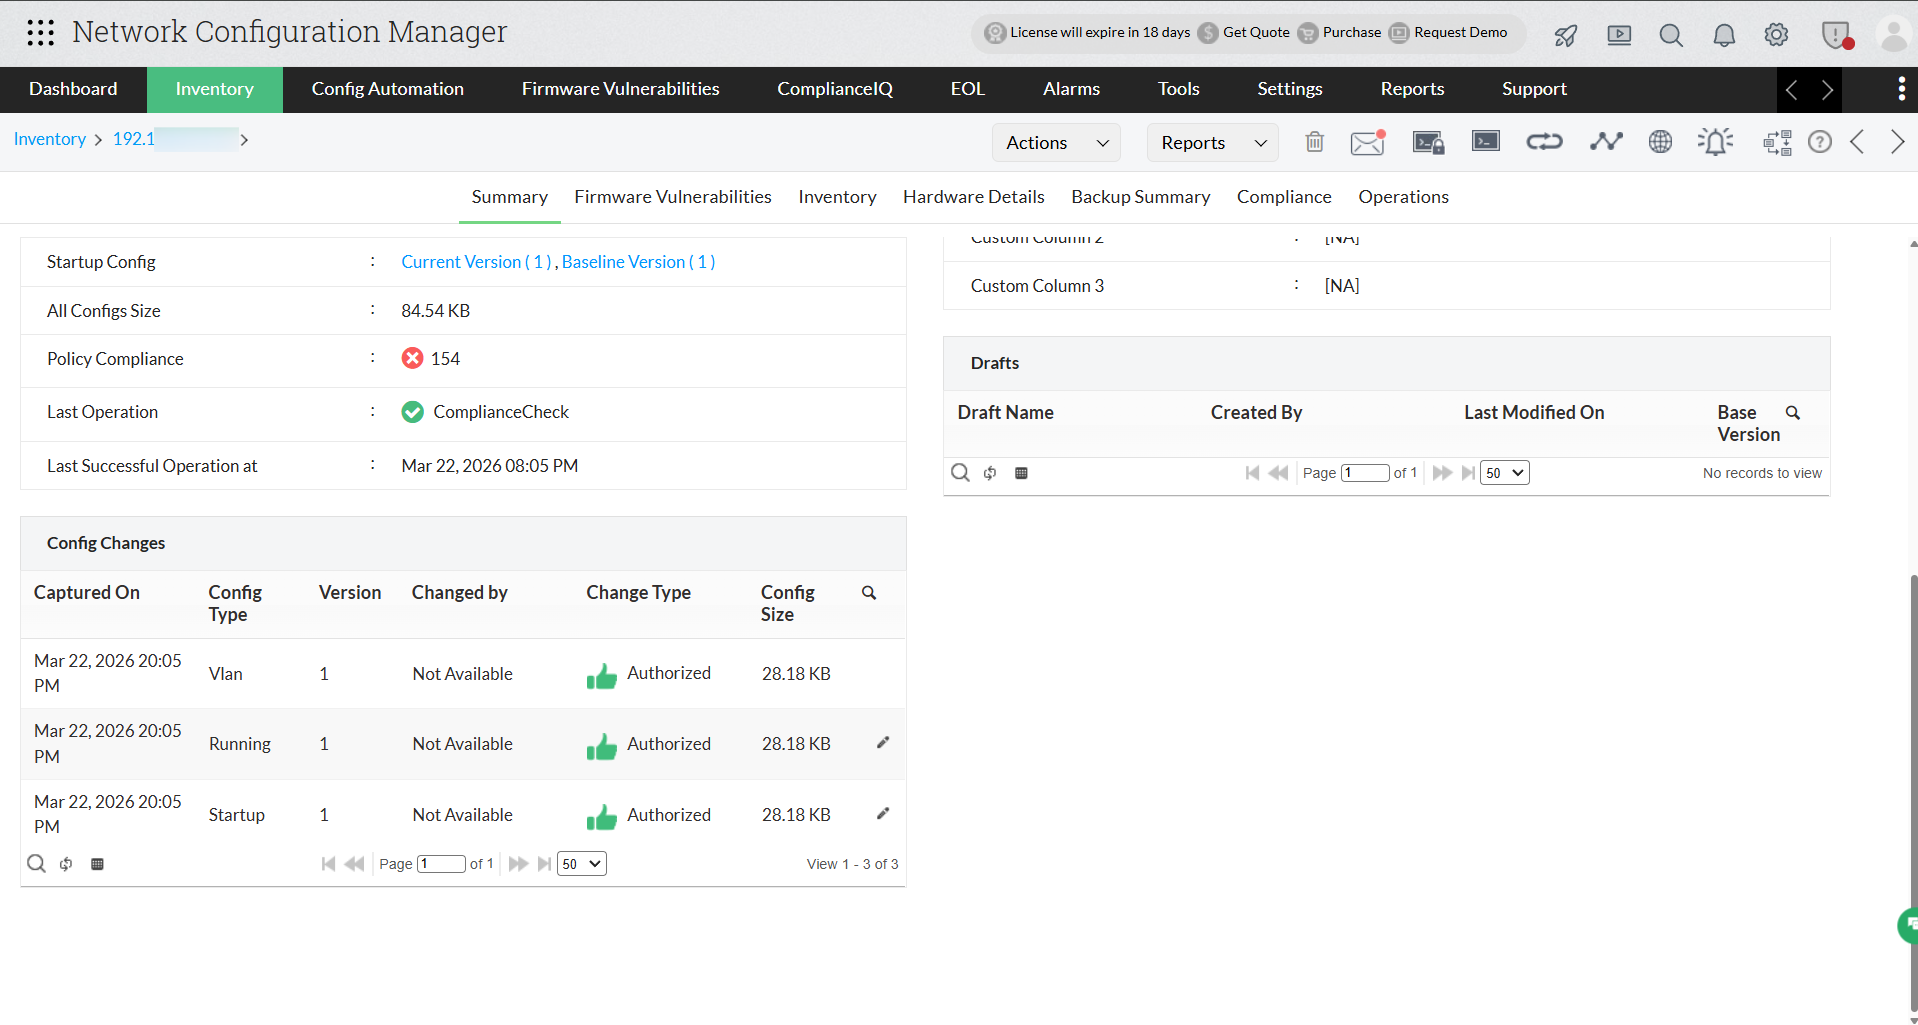
Task: Click the Get Quote link
Action: click(1254, 32)
